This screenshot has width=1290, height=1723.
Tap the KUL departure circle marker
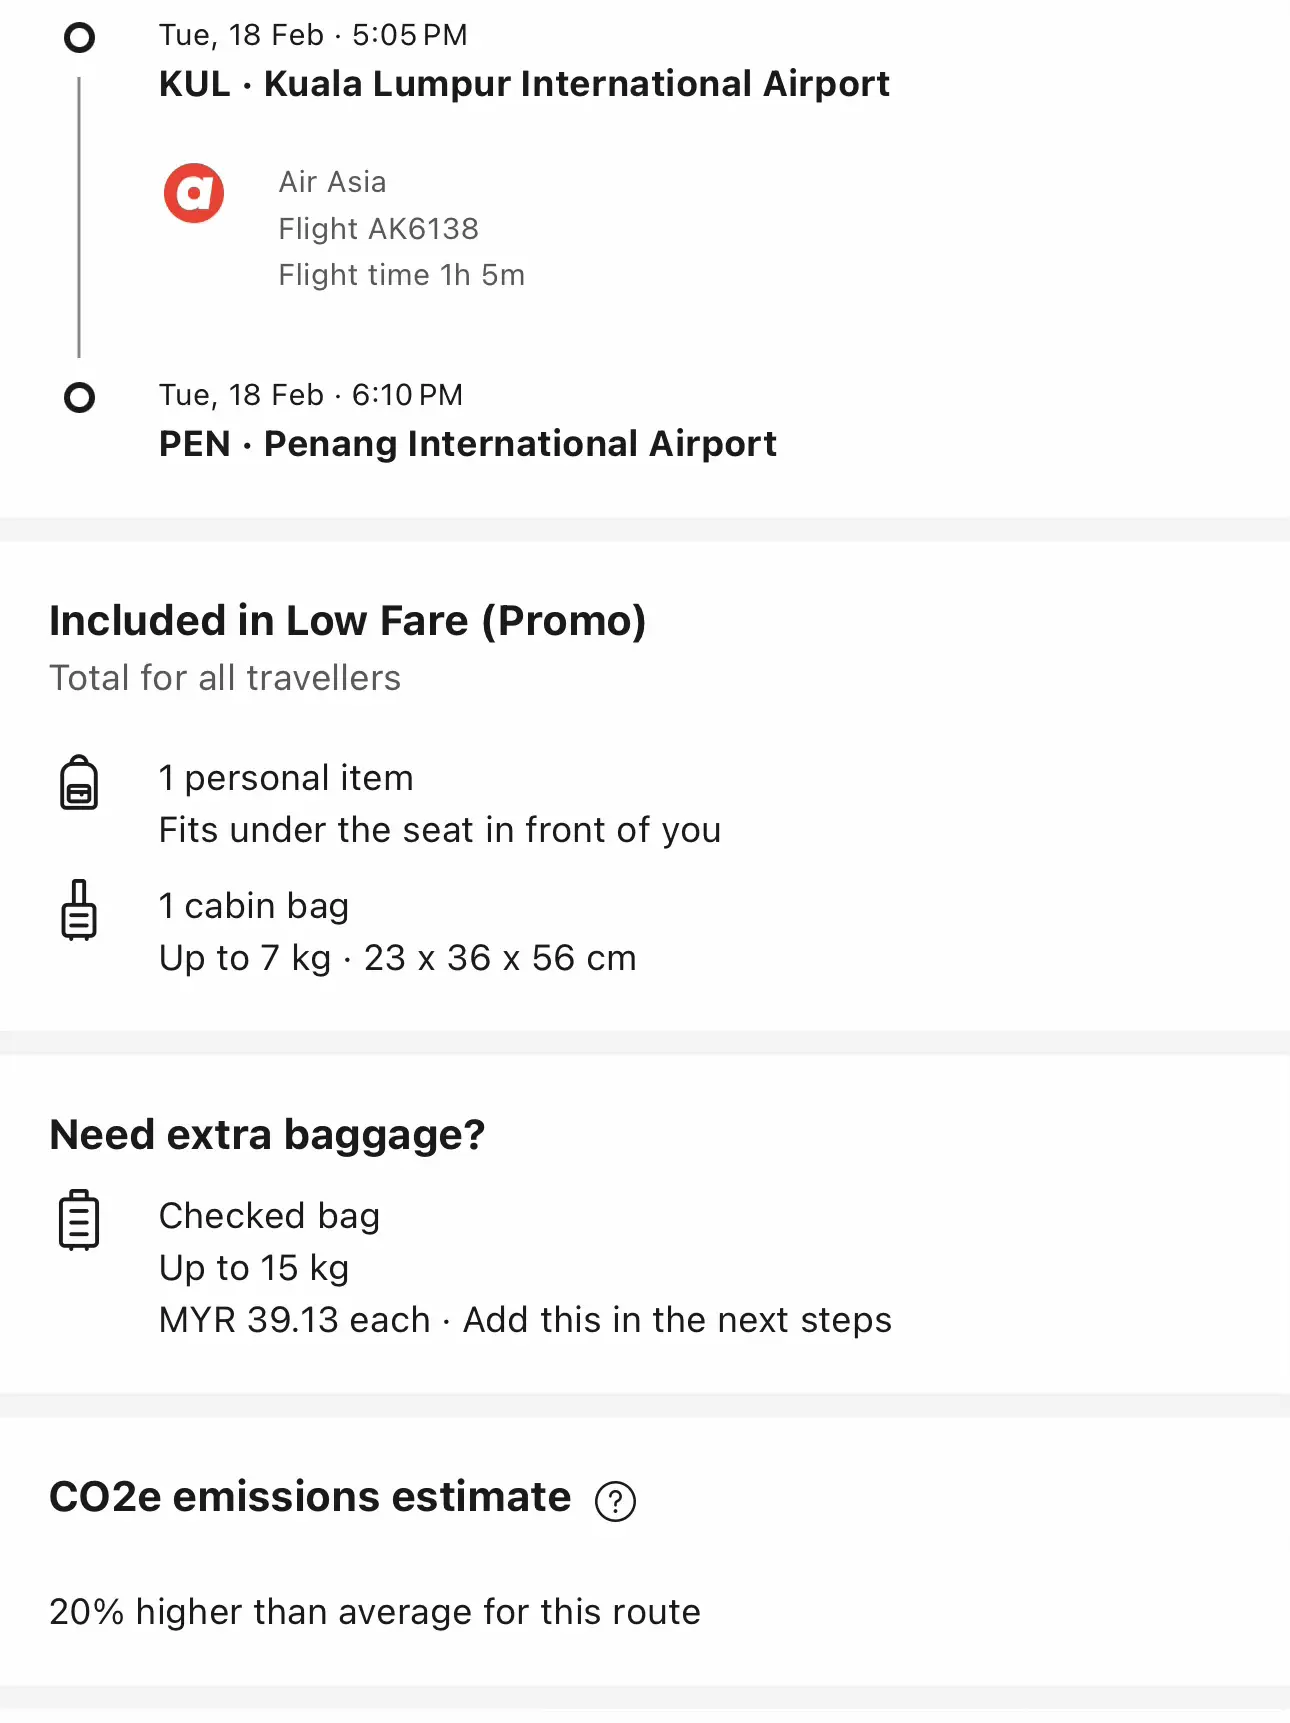pyautogui.click(x=79, y=38)
